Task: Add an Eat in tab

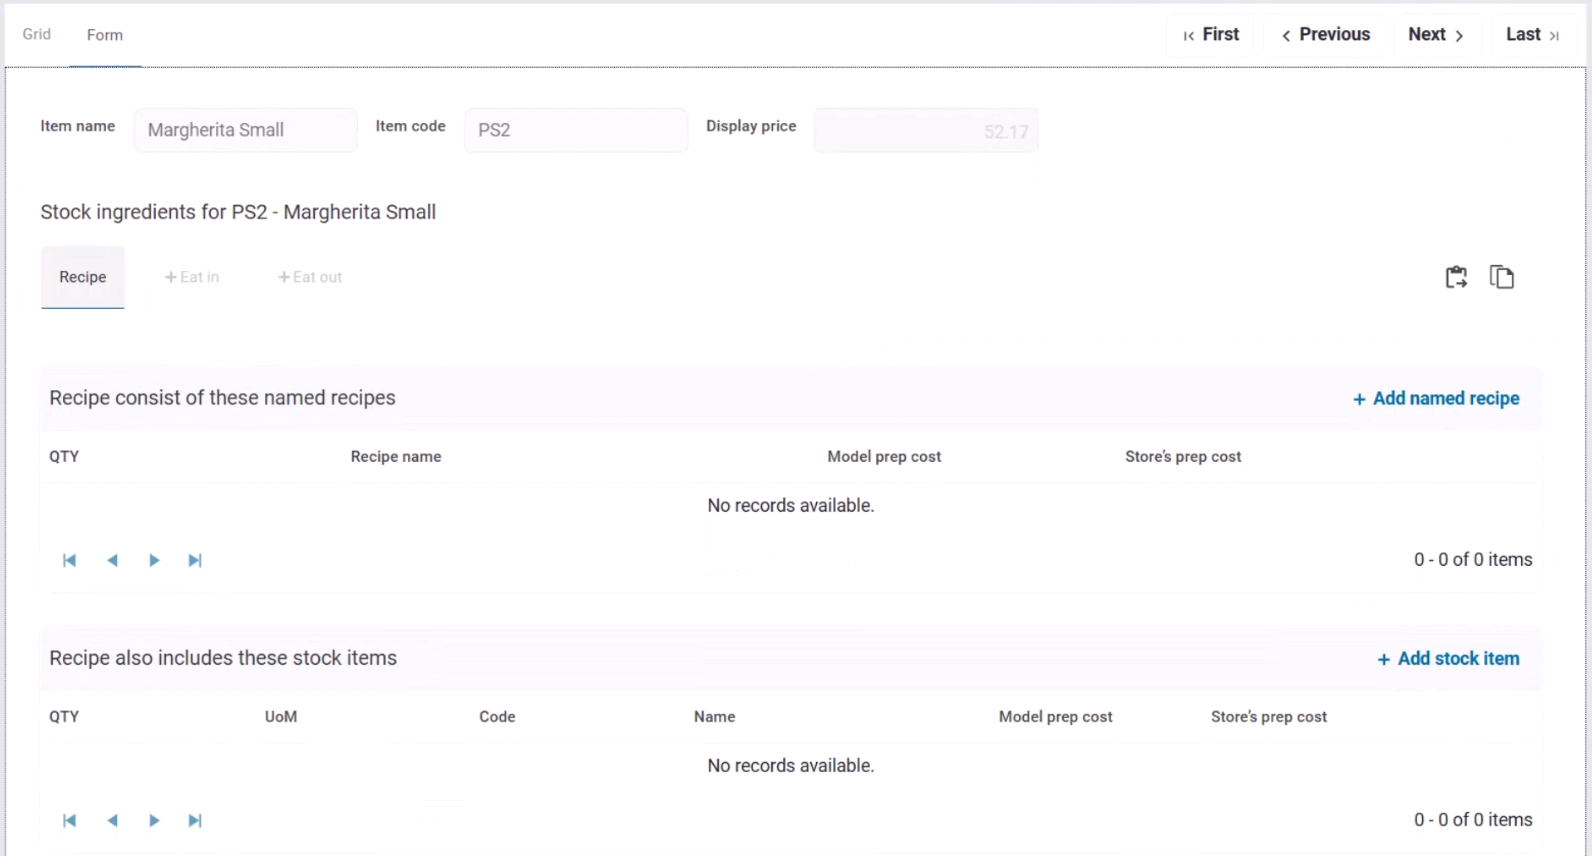Action: click(x=192, y=277)
